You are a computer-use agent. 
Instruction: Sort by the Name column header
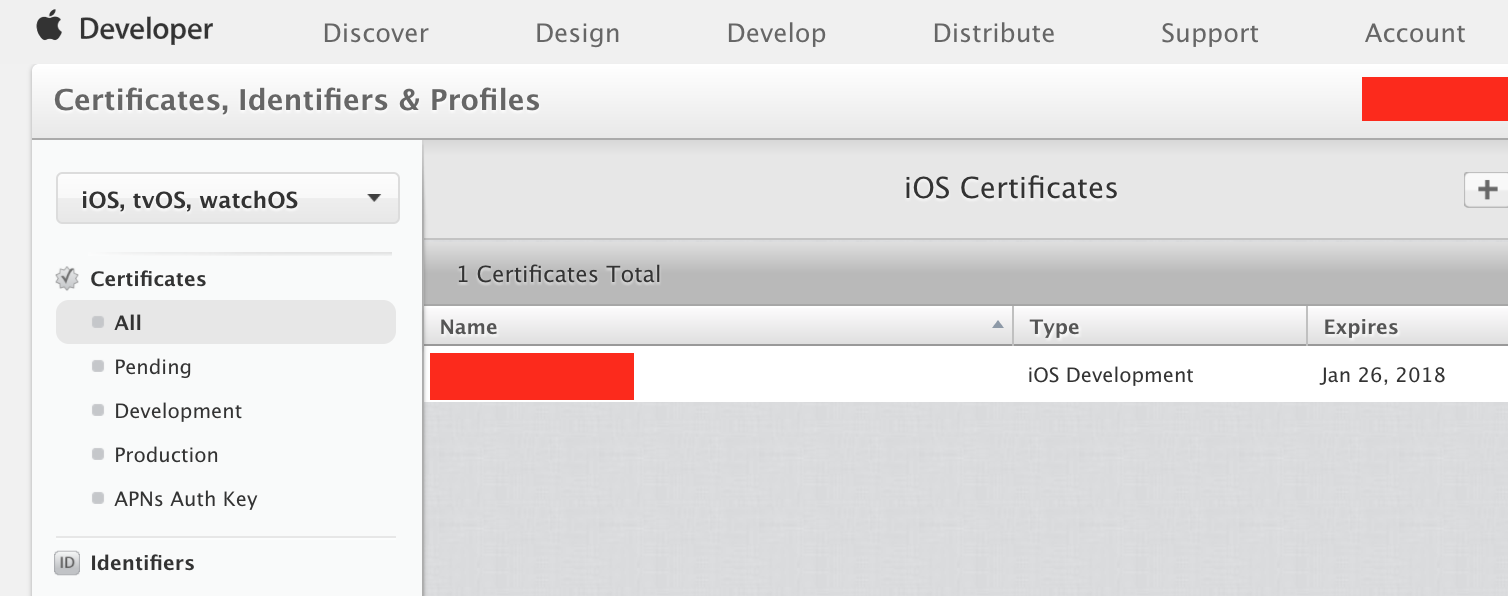(718, 326)
